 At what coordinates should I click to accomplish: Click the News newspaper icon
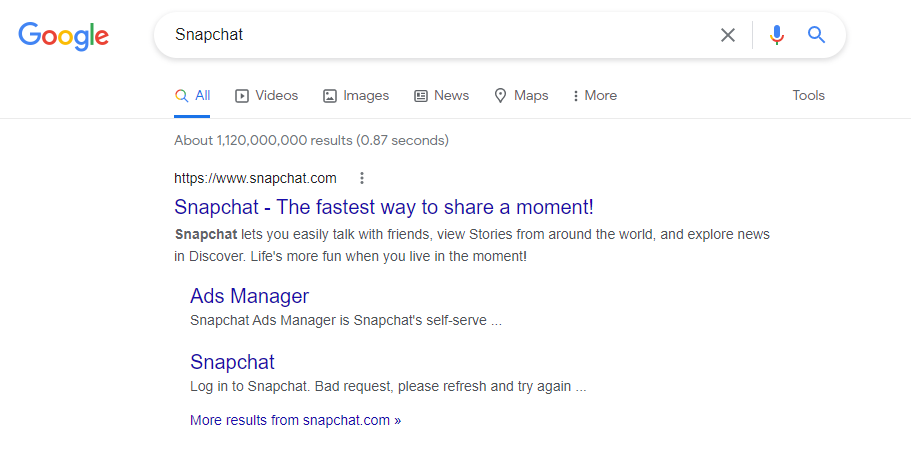click(421, 96)
